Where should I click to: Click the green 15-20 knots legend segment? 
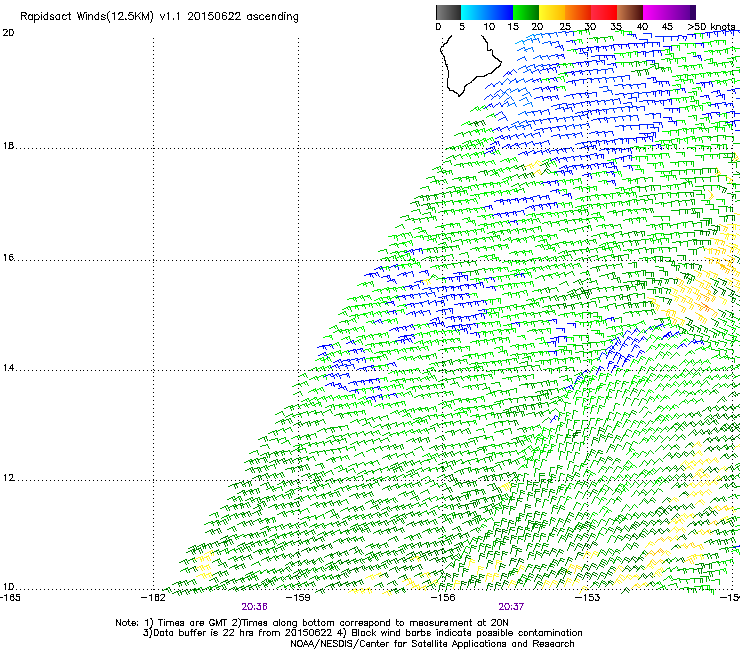(x=526, y=12)
